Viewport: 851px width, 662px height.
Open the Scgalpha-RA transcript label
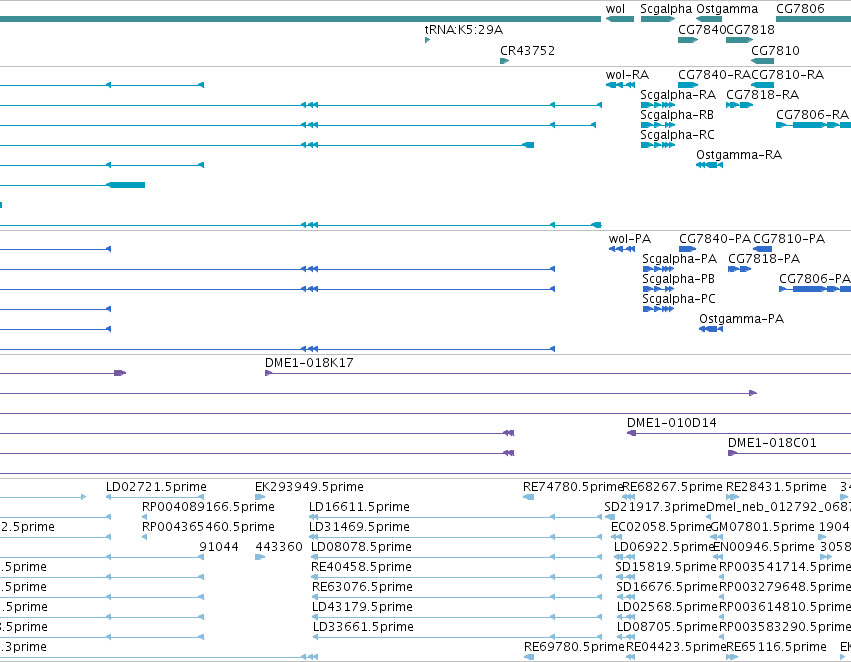point(678,95)
